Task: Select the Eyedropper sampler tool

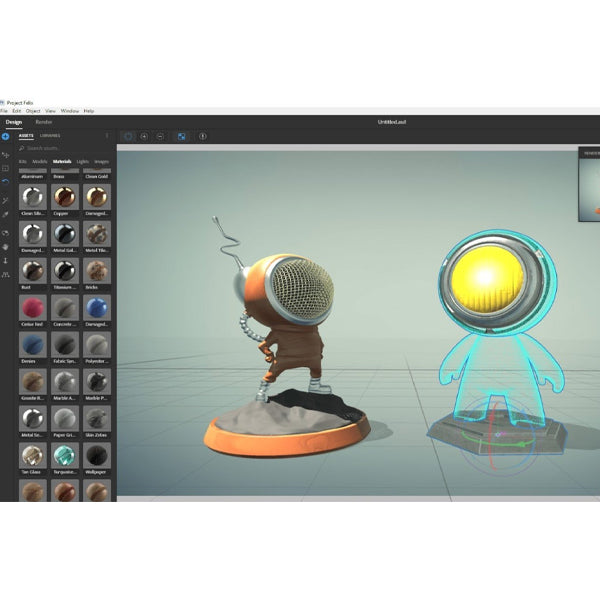Action: (x=6, y=214)
